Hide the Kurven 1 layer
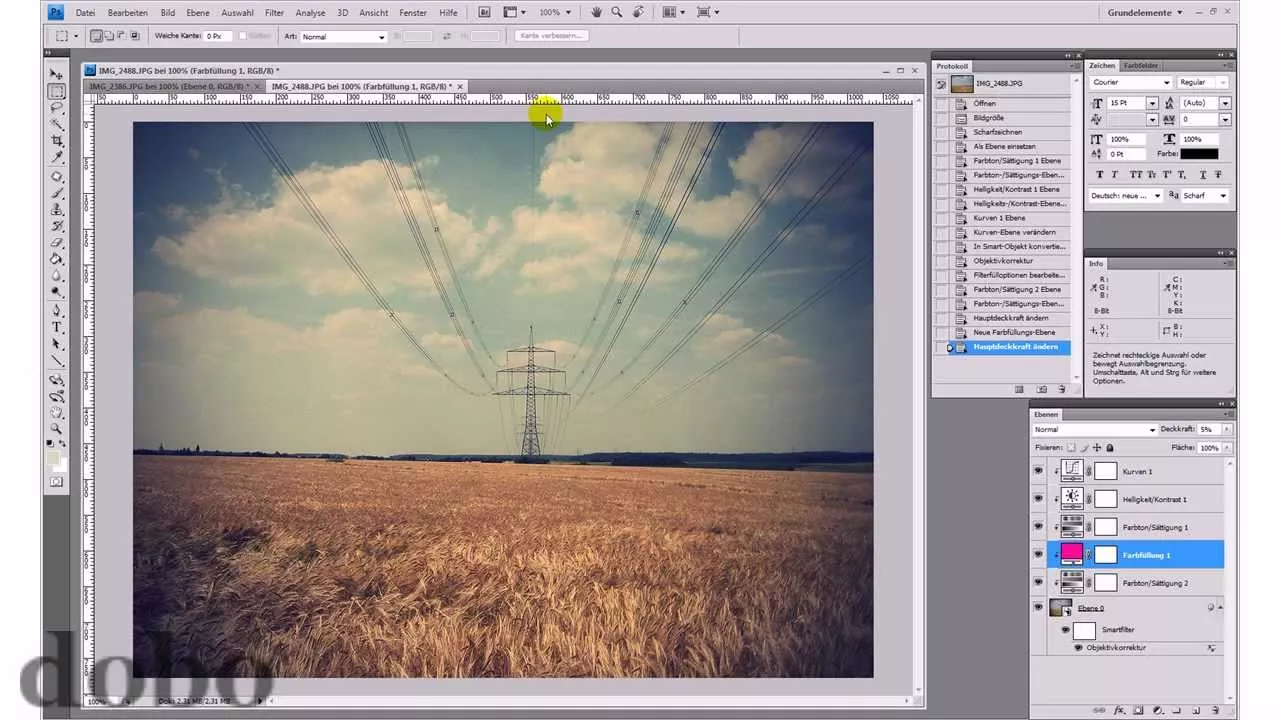Viewport: 1280px width, 720px height. point(1038,471)
